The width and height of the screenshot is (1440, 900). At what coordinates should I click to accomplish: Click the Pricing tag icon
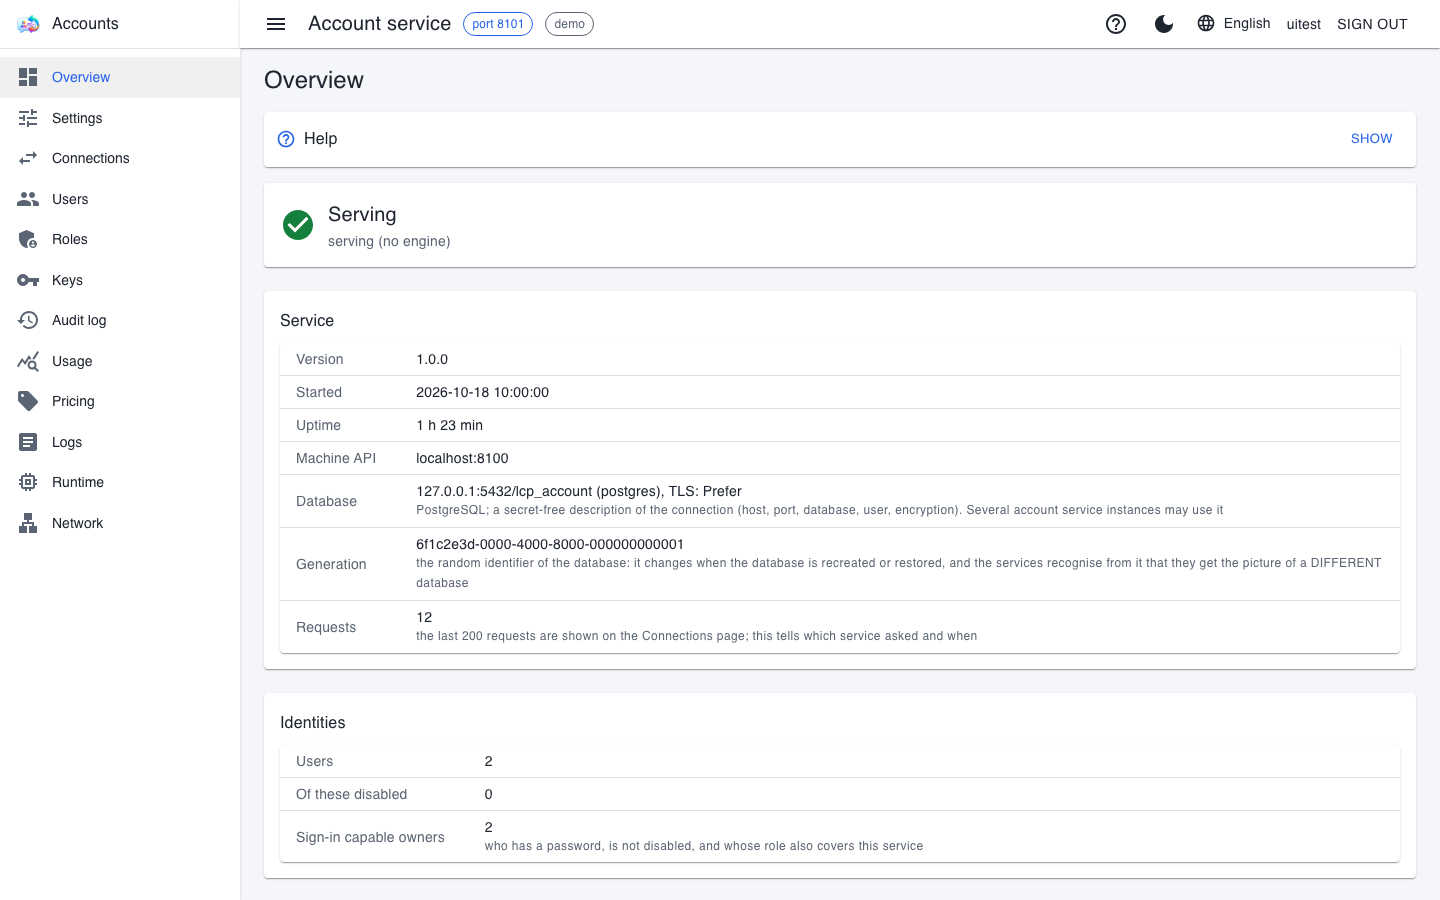pos(28,401)
